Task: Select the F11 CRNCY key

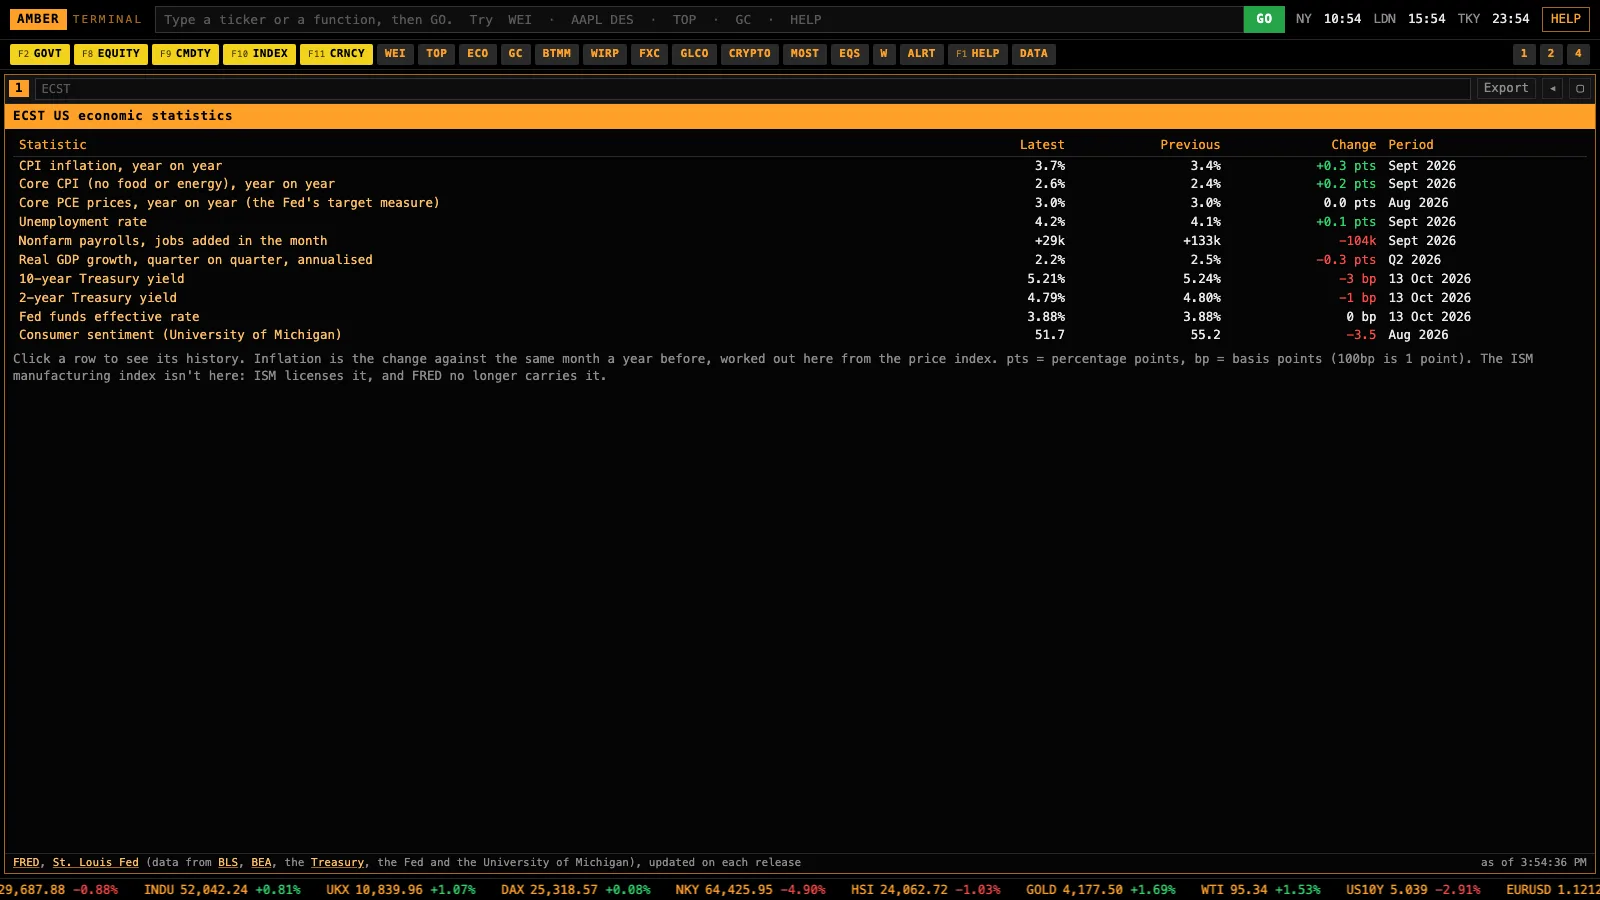Action: (x=336, y=54)
